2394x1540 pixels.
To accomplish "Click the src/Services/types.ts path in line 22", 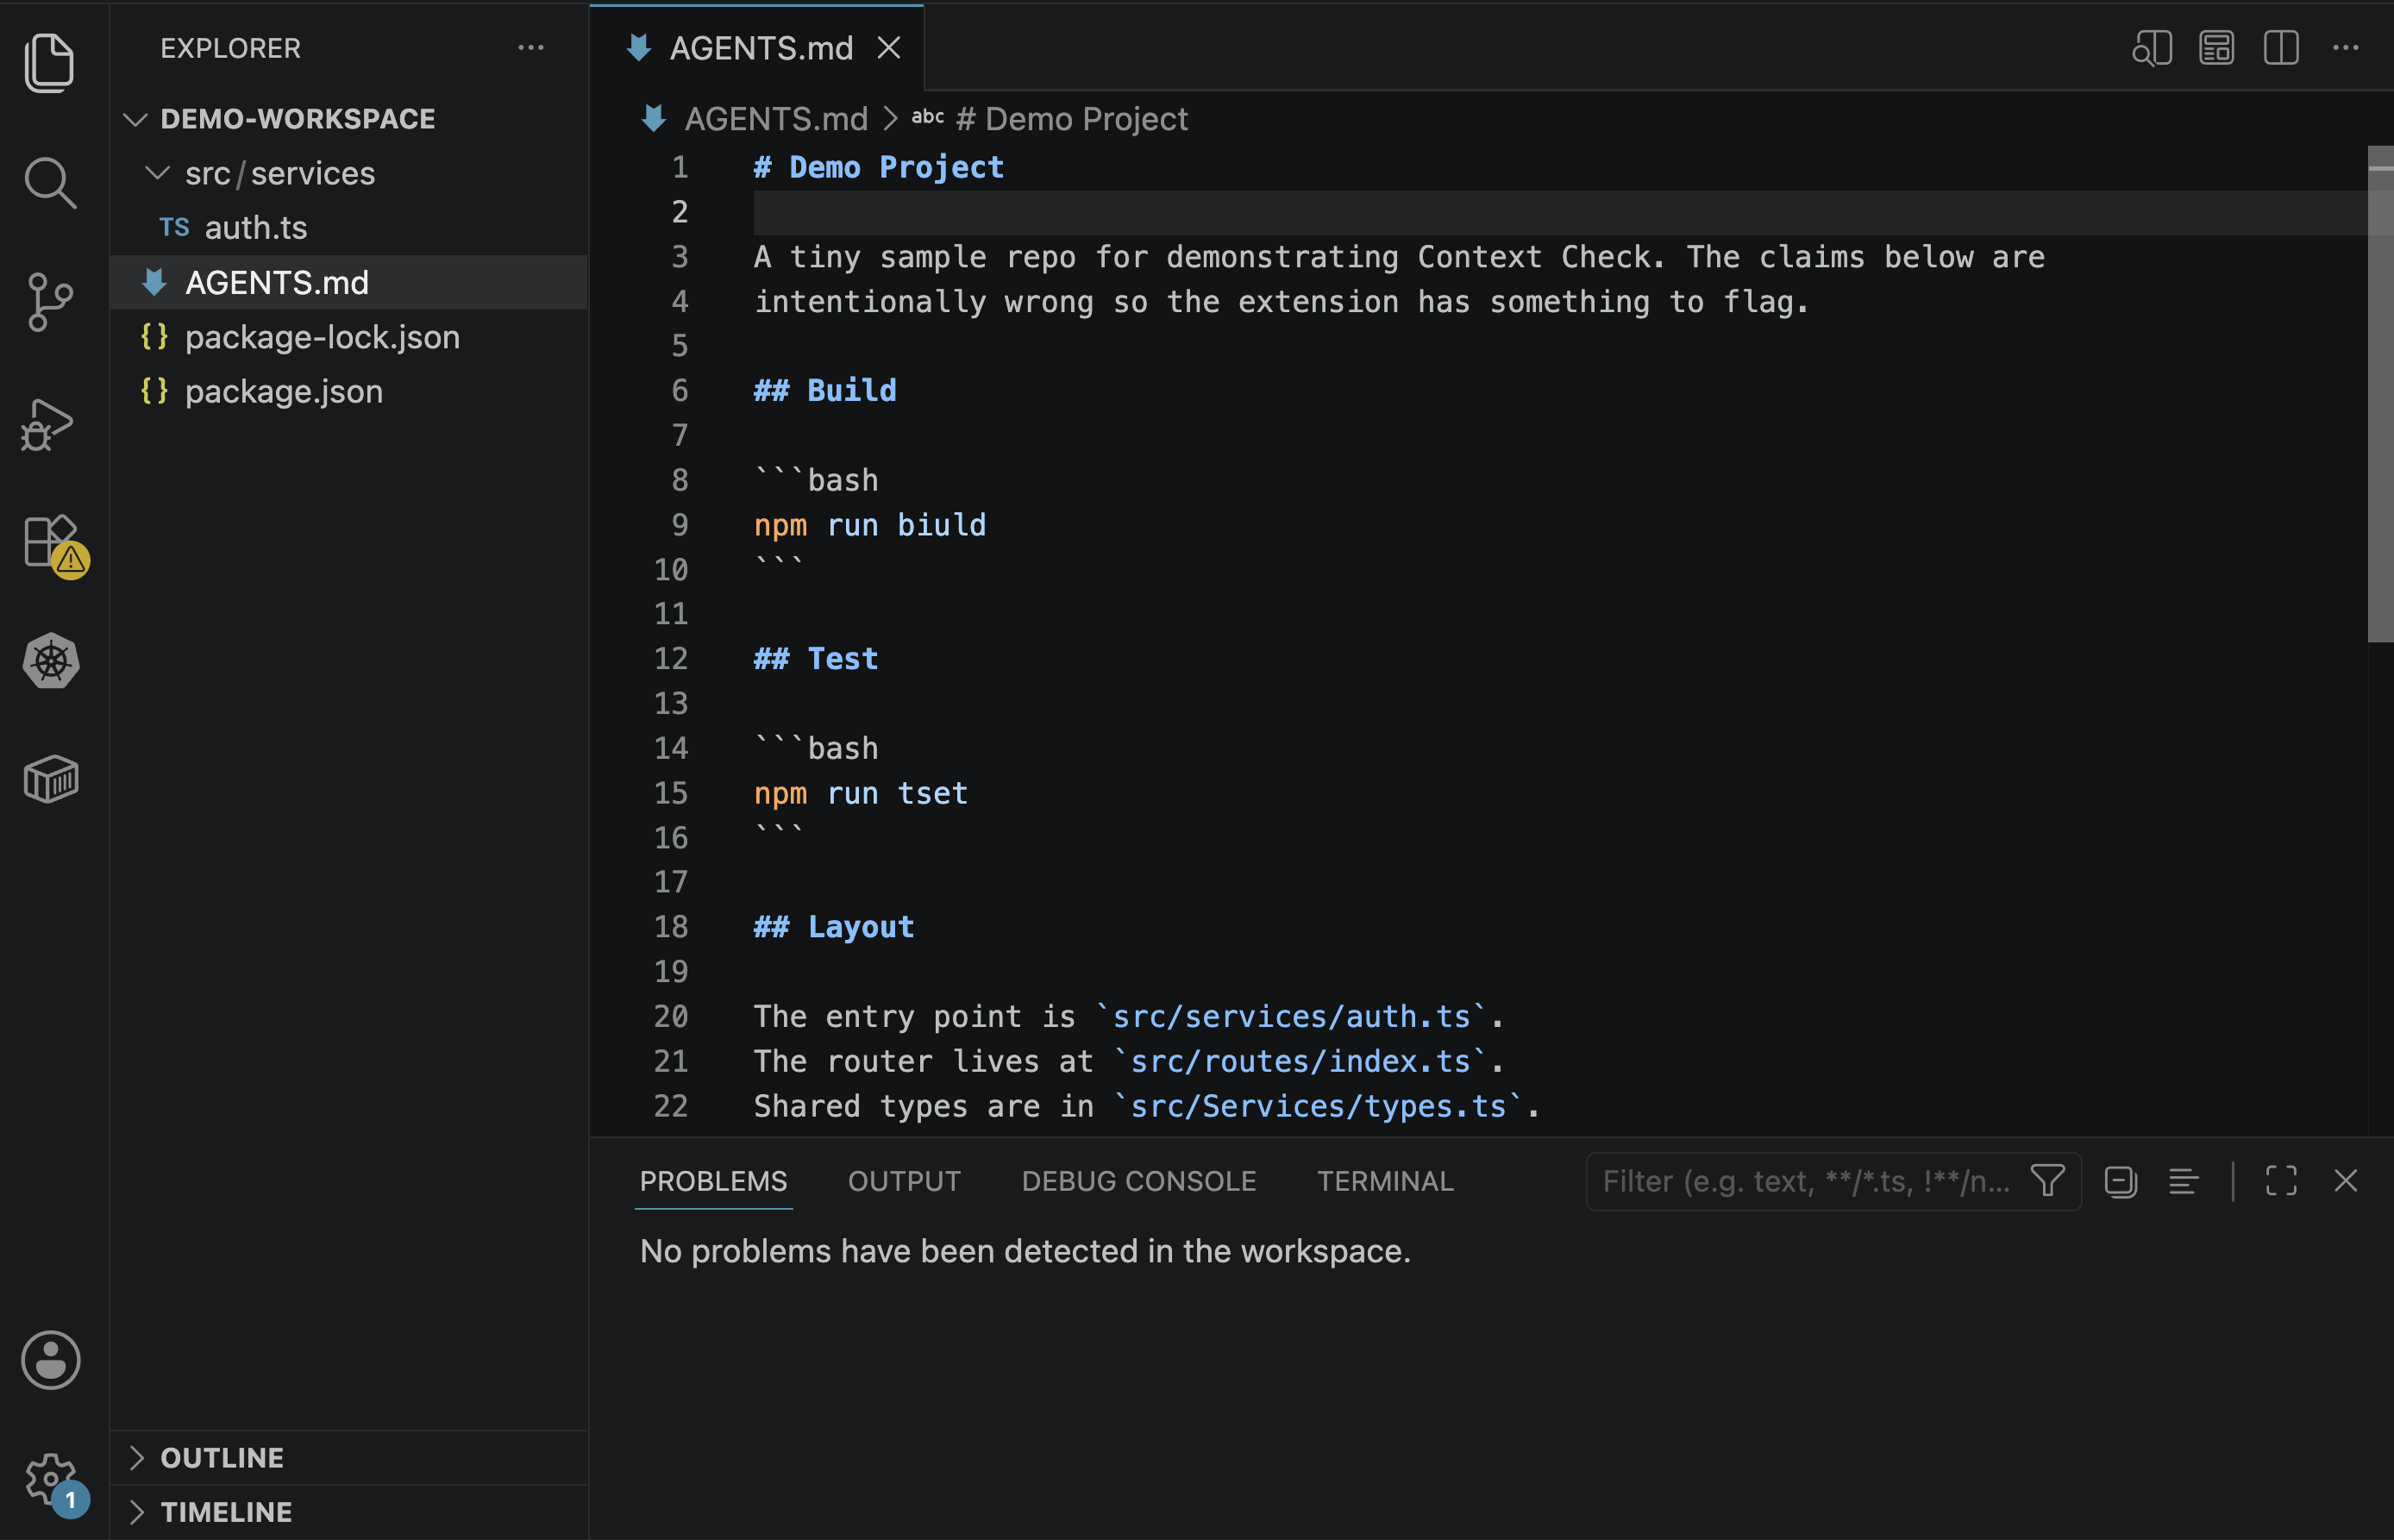I will pyautogui.click(x=1318, y=1106).
